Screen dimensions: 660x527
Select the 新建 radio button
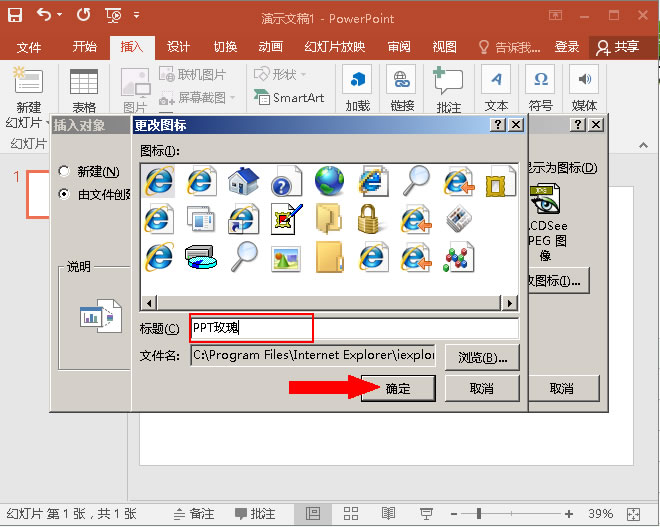point(65,172)
